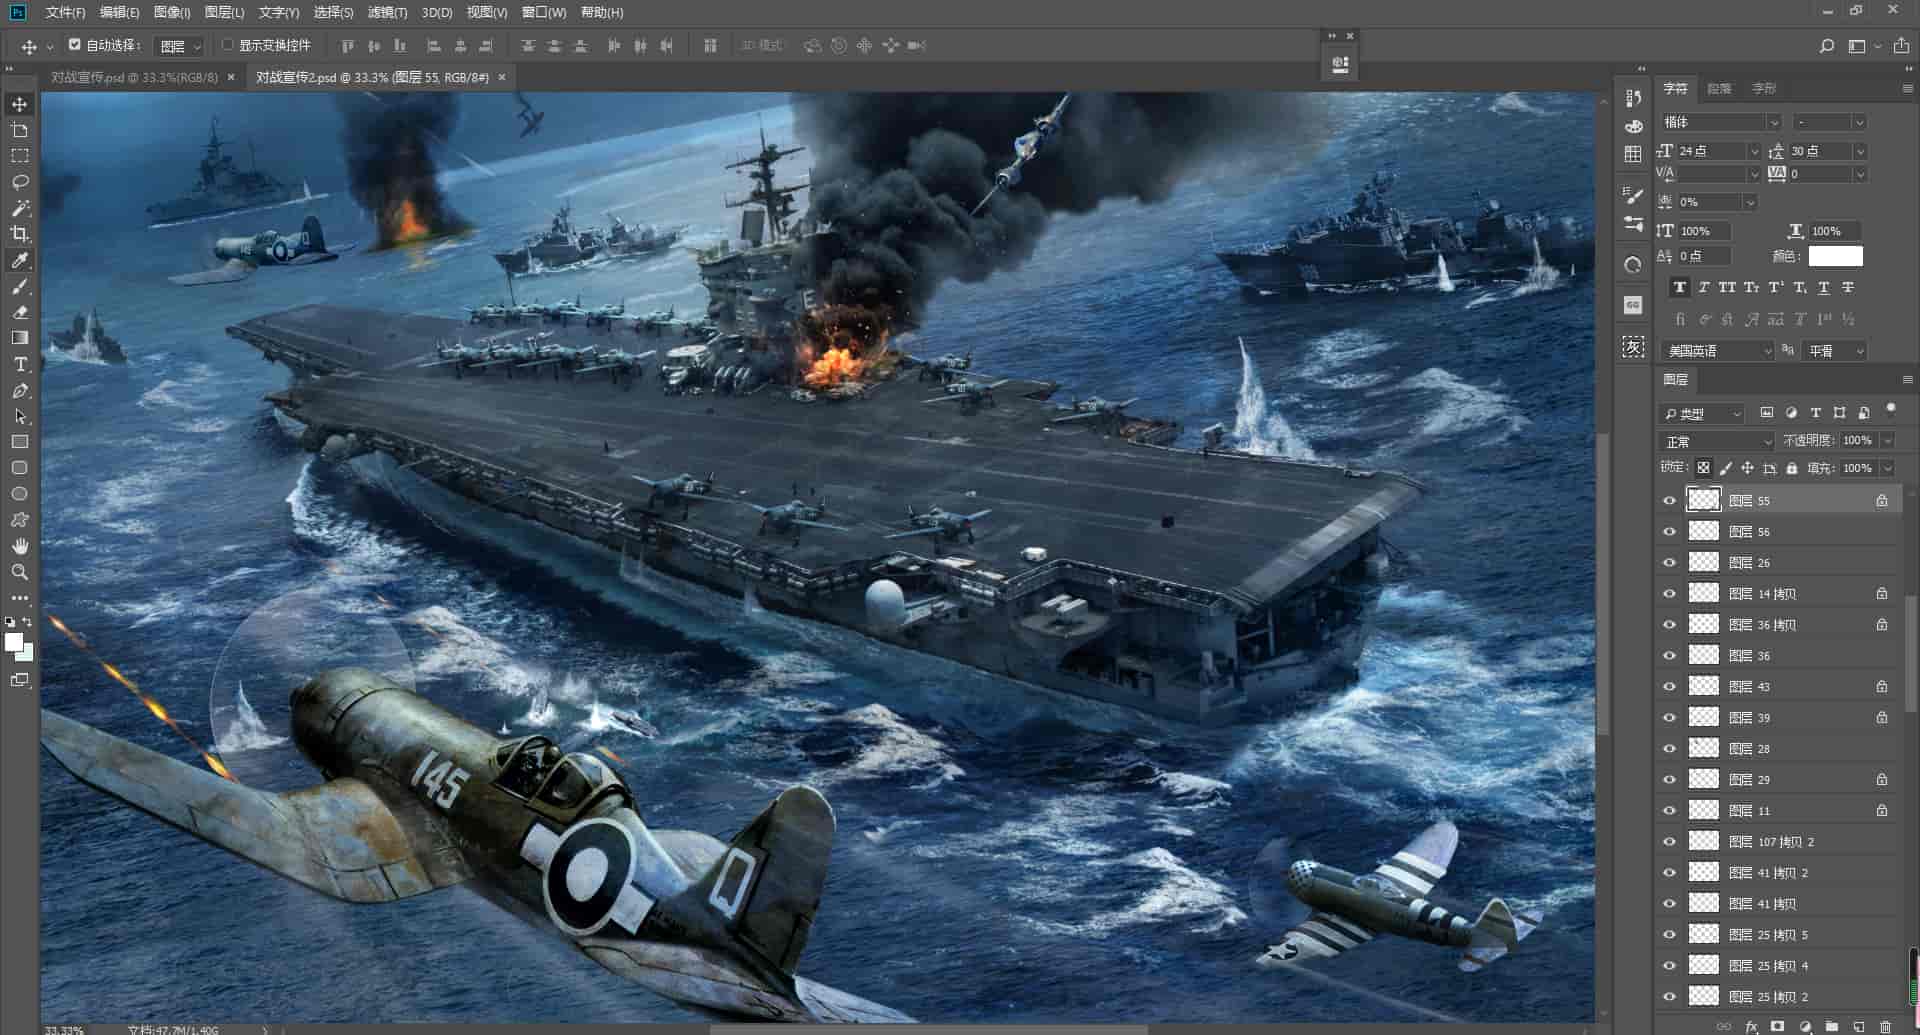Image resolution: width=1920 pixels, height=1035 pixels.
Task: Toggle the 自动选择 checkbox
Action: coord(75,45)
